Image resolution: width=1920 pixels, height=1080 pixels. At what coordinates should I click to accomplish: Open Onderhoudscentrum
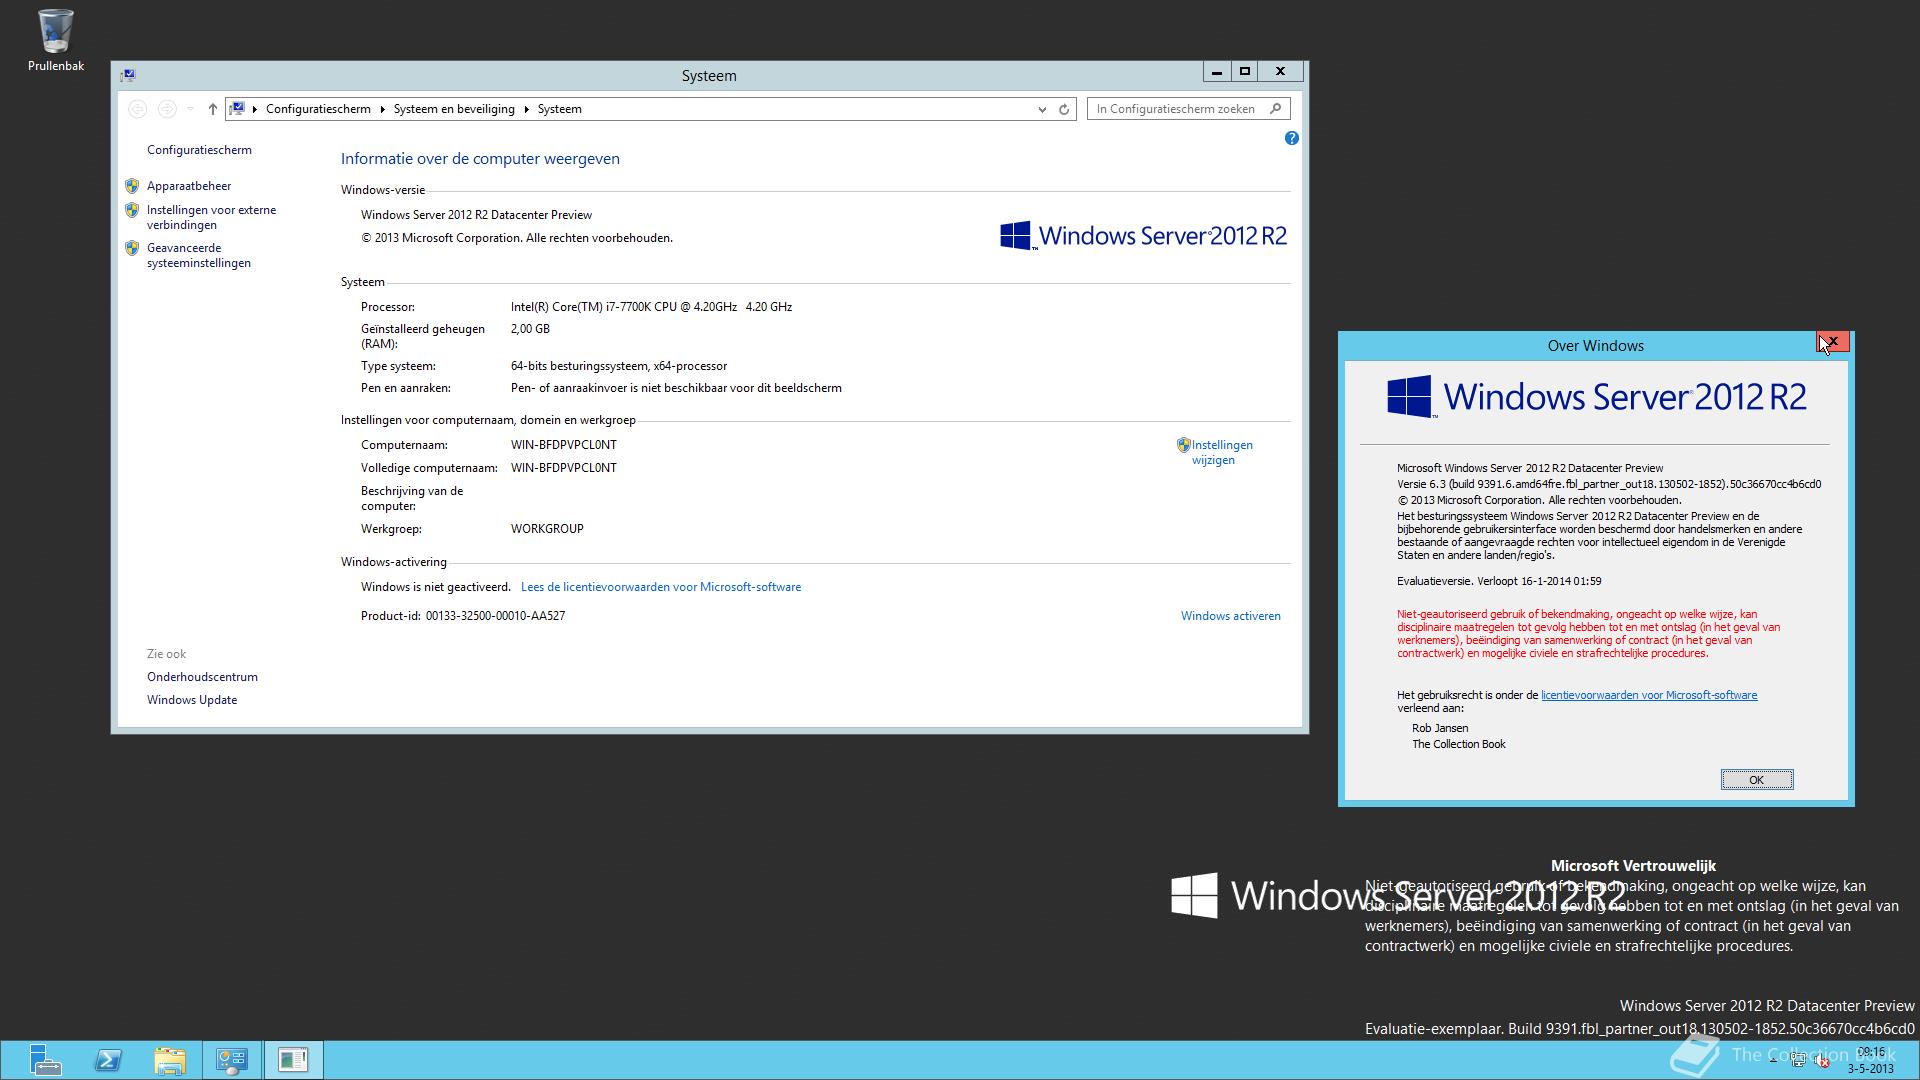202,677
